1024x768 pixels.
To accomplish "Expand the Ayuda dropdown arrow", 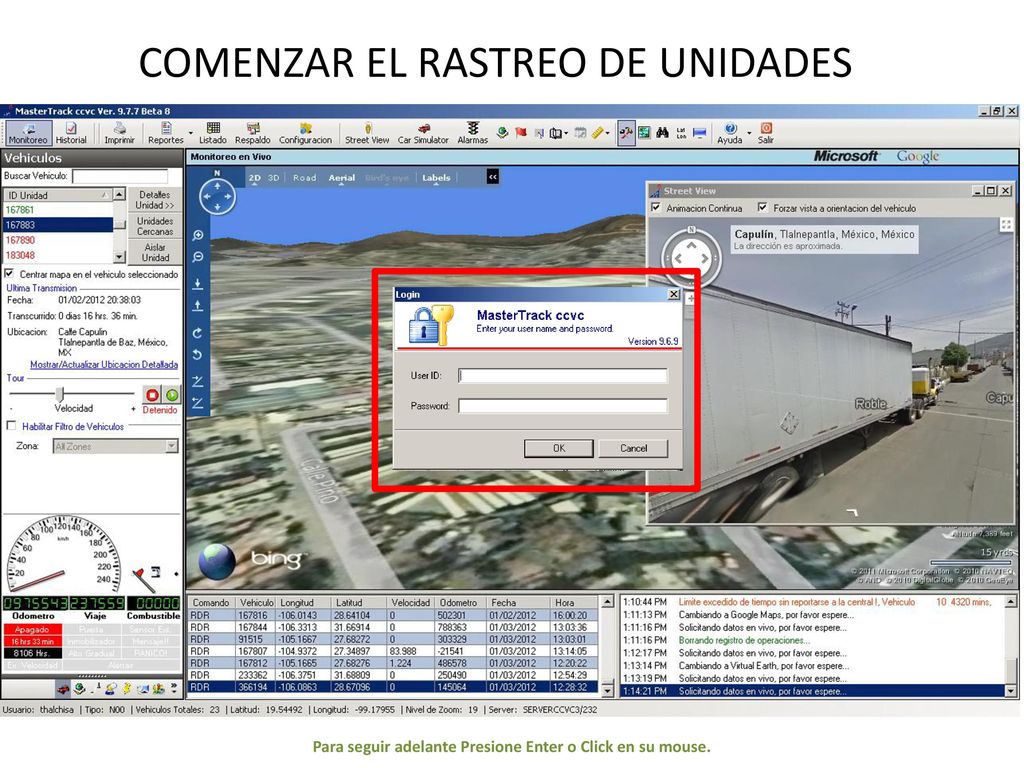I will tap(749, 133).
